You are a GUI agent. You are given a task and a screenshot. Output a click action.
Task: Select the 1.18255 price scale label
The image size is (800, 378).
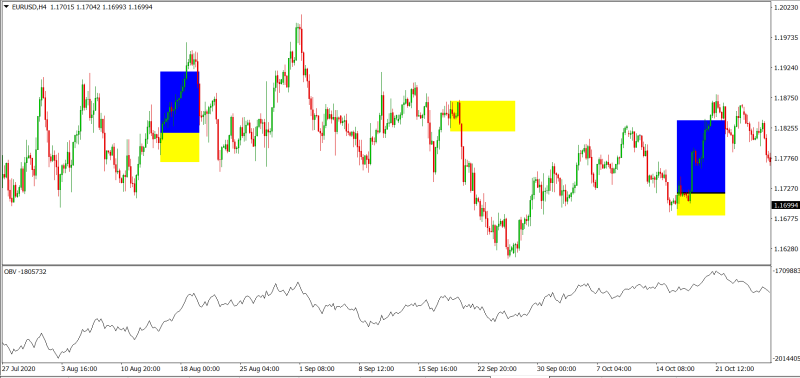click(x=787, y=129)
